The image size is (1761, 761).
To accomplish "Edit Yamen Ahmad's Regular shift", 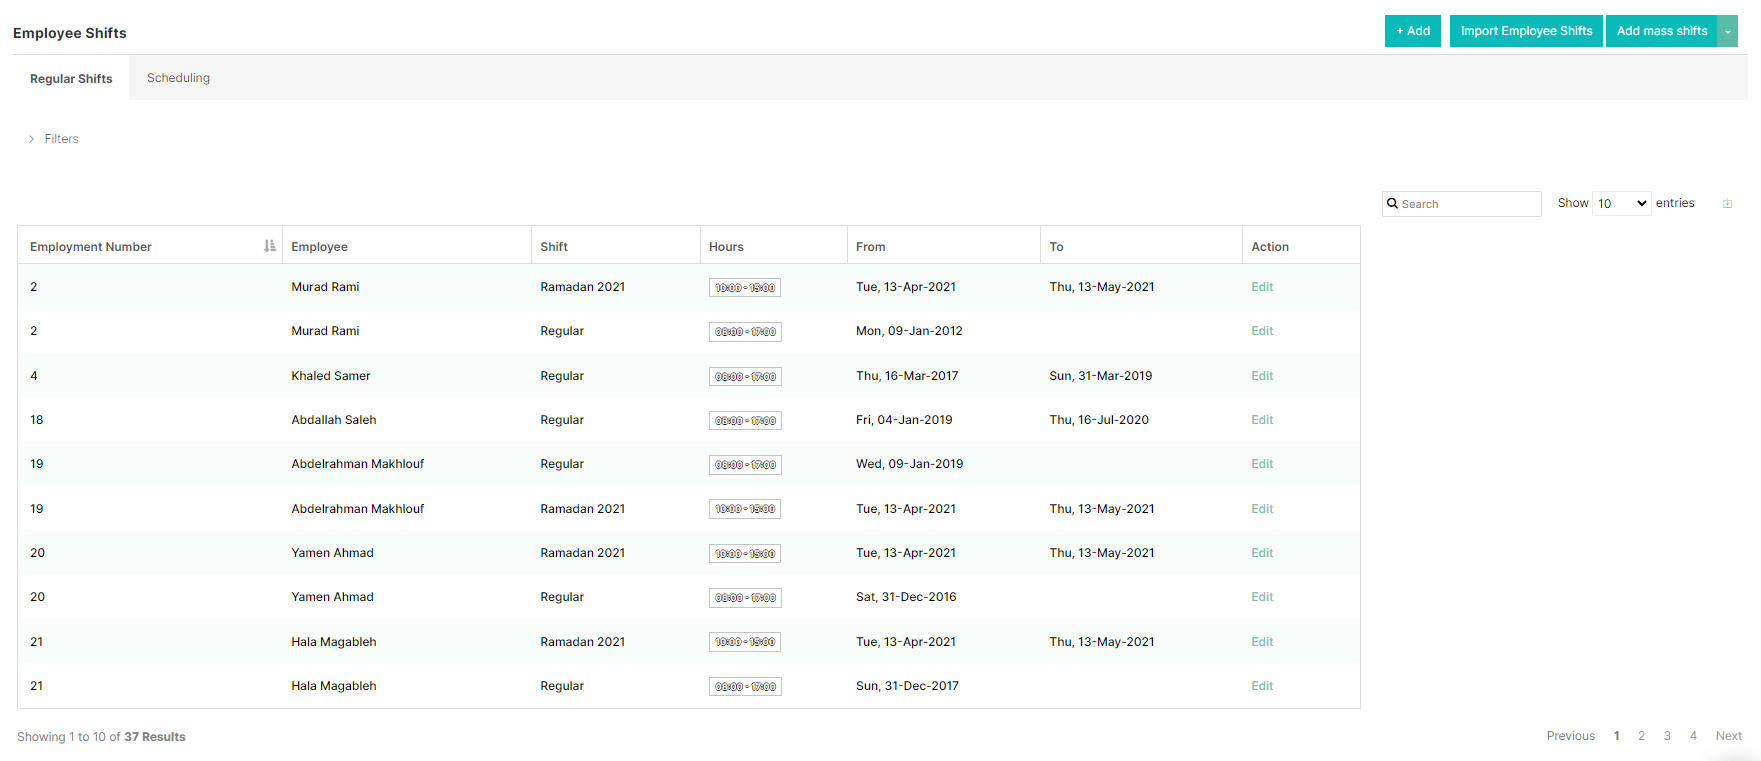I will (1262, 597).
